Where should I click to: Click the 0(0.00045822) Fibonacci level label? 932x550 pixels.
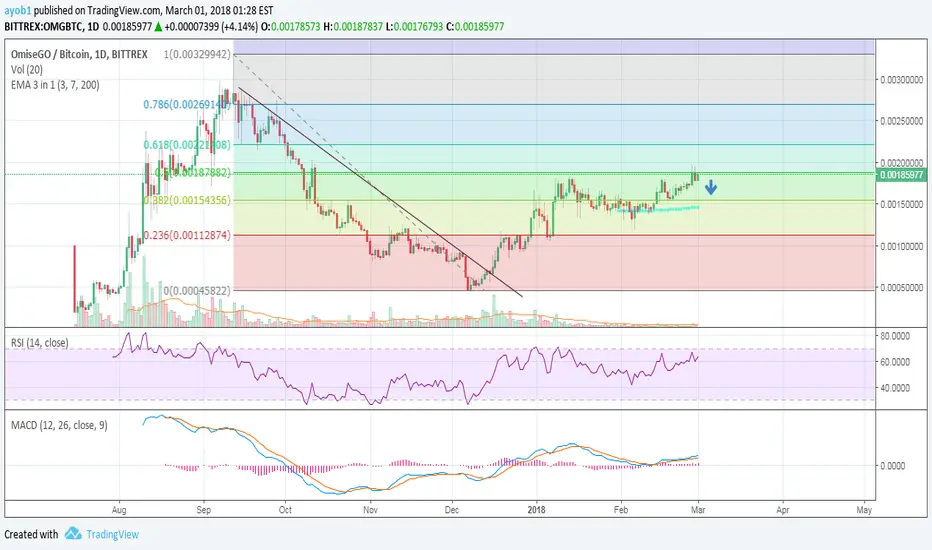pyautogui.click(x=197, y=290)
